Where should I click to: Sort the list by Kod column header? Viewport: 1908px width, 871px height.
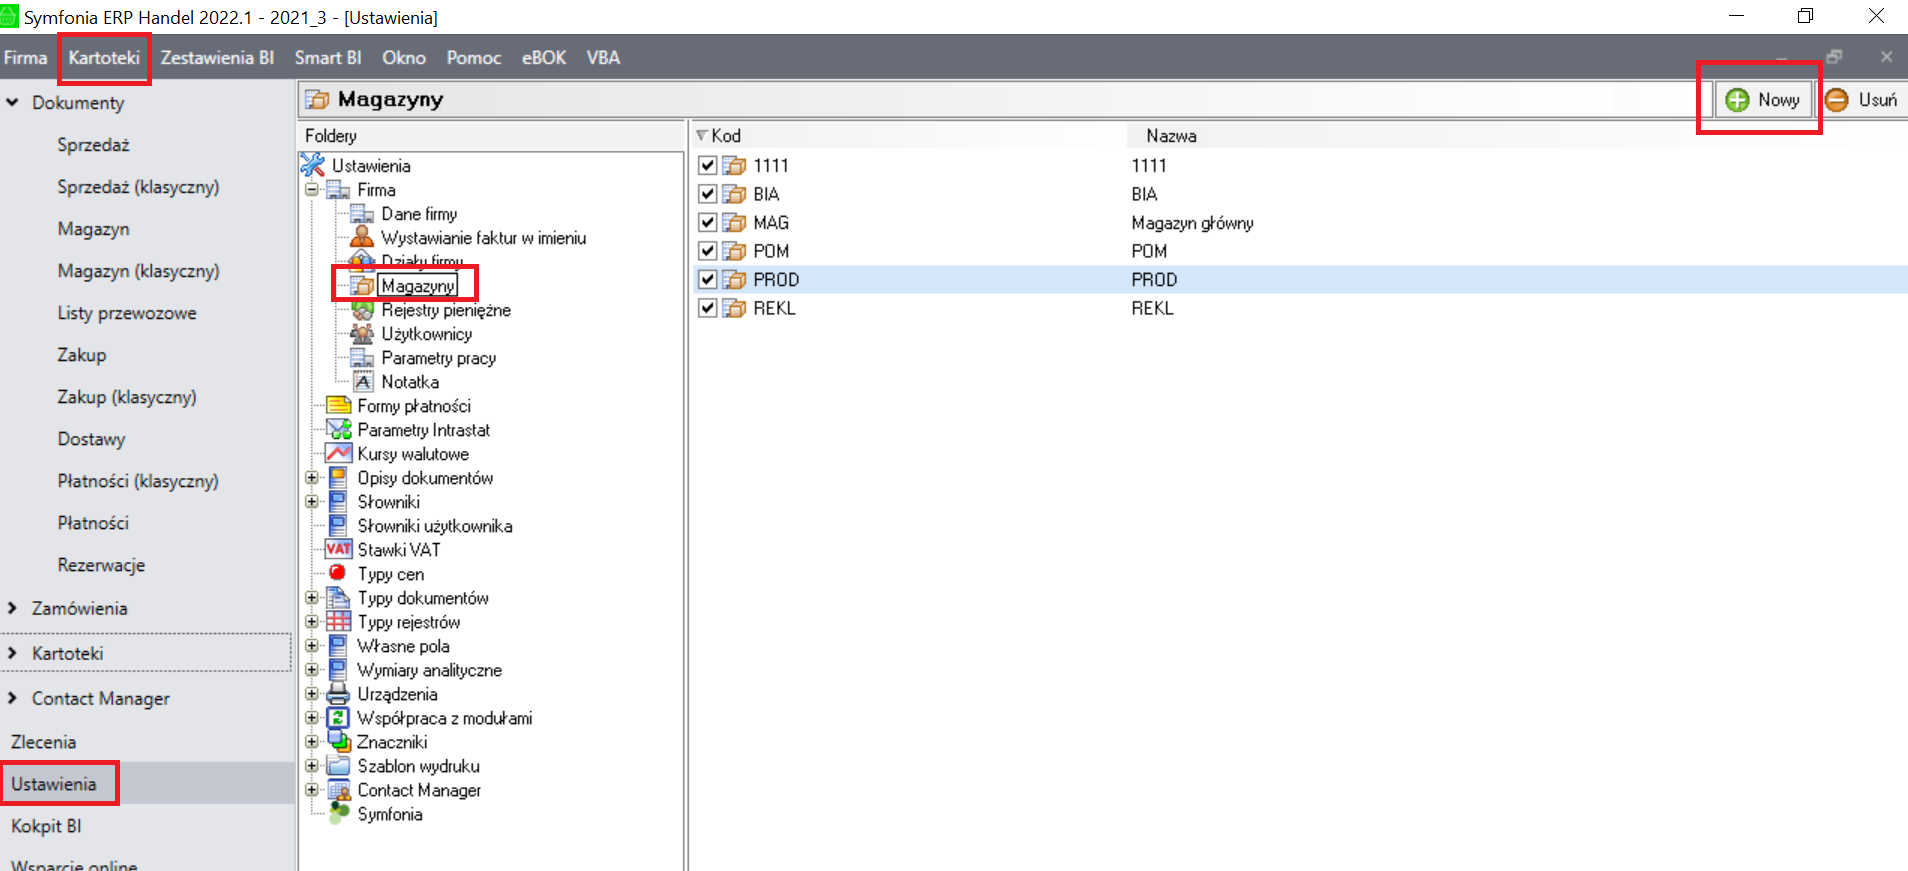click(x=726, y=135)
